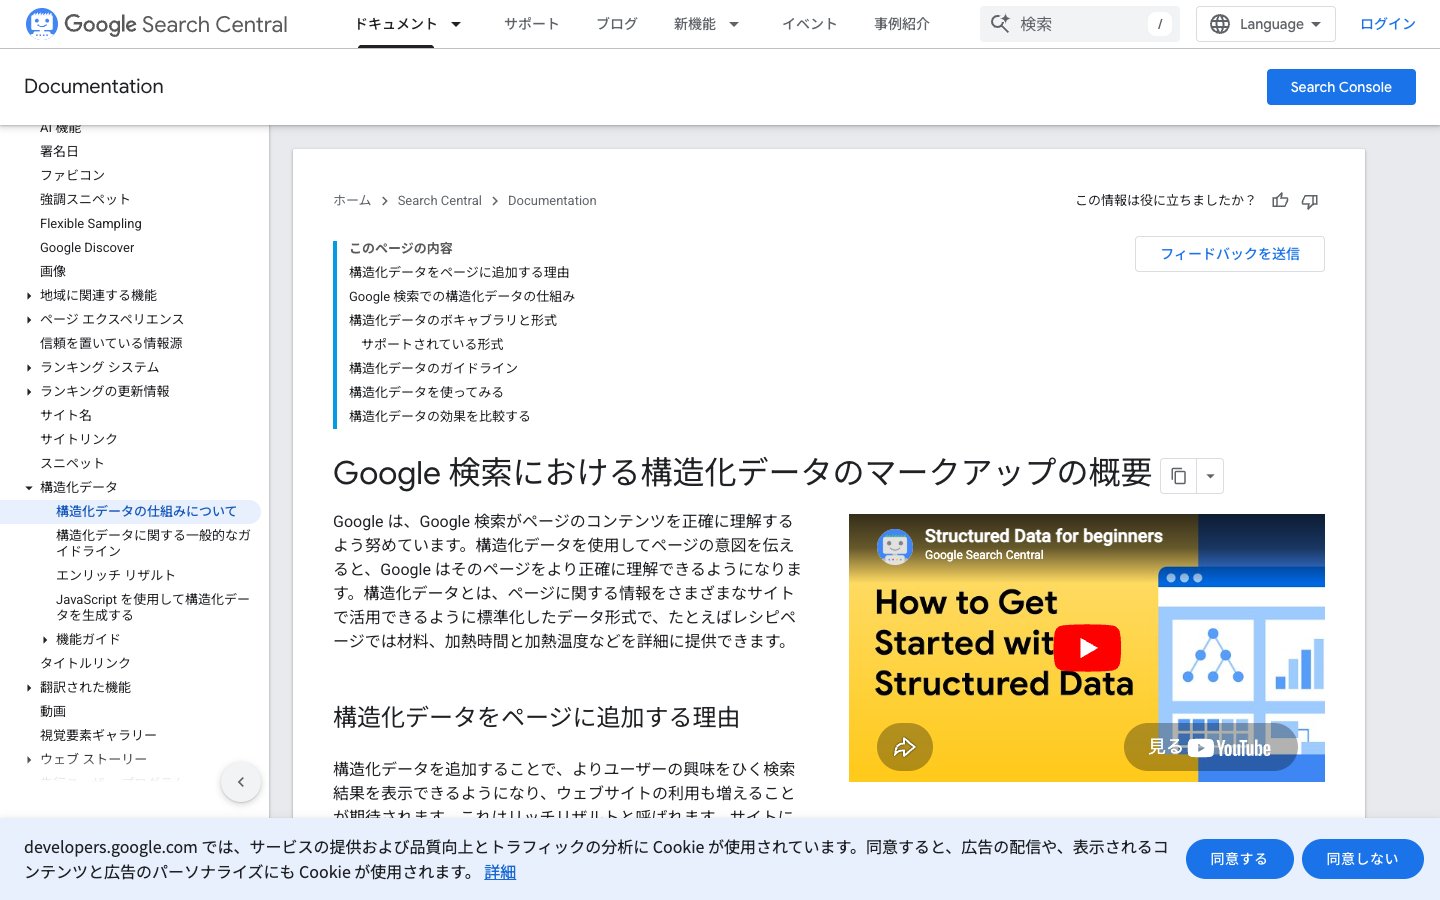The height and width of the screenshot is (900, 1440).
Task: Expand ウェブ ストーリー section
Action: coord(29,760)
